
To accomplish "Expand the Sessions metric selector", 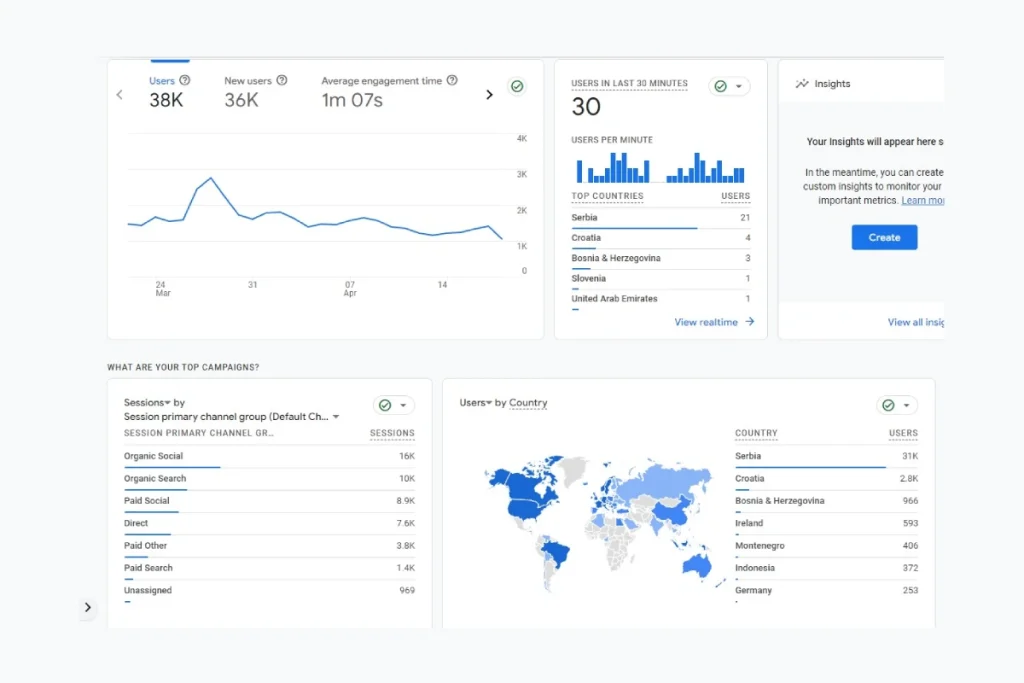I will pos(147,403).
